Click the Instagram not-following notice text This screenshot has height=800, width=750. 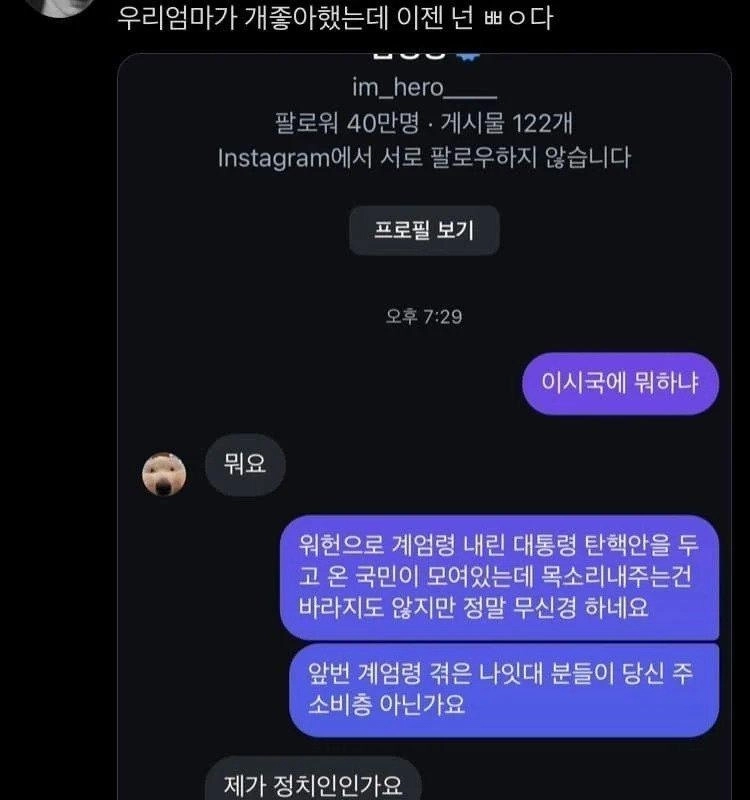coord(424,158)
